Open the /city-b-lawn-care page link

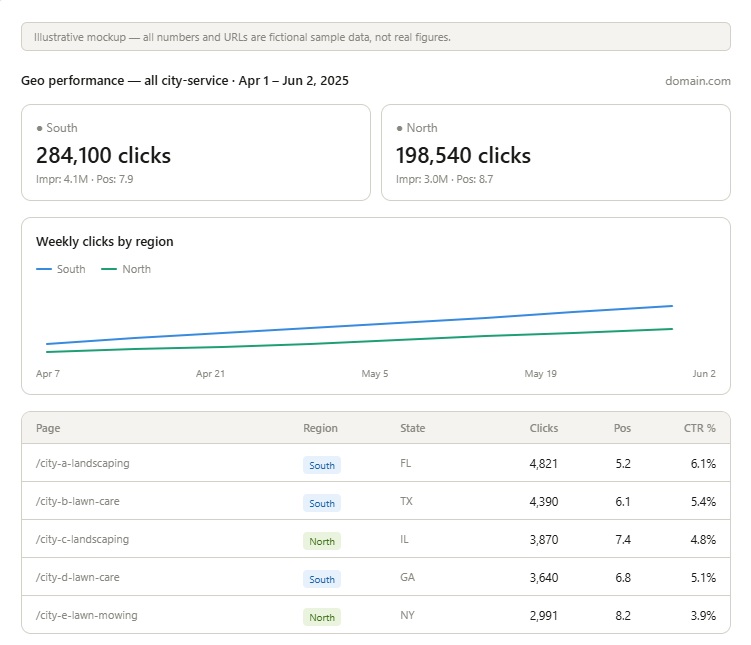coord(78,501)
